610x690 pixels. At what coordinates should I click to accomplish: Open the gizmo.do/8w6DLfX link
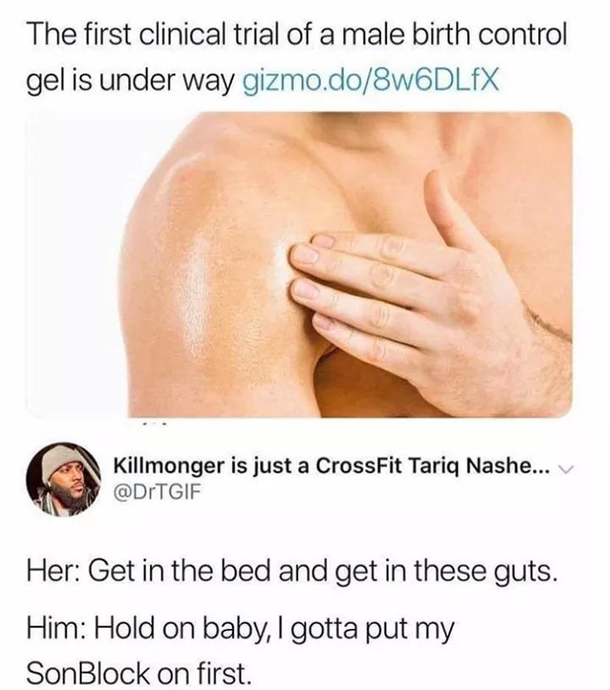(x=371, y=81)
